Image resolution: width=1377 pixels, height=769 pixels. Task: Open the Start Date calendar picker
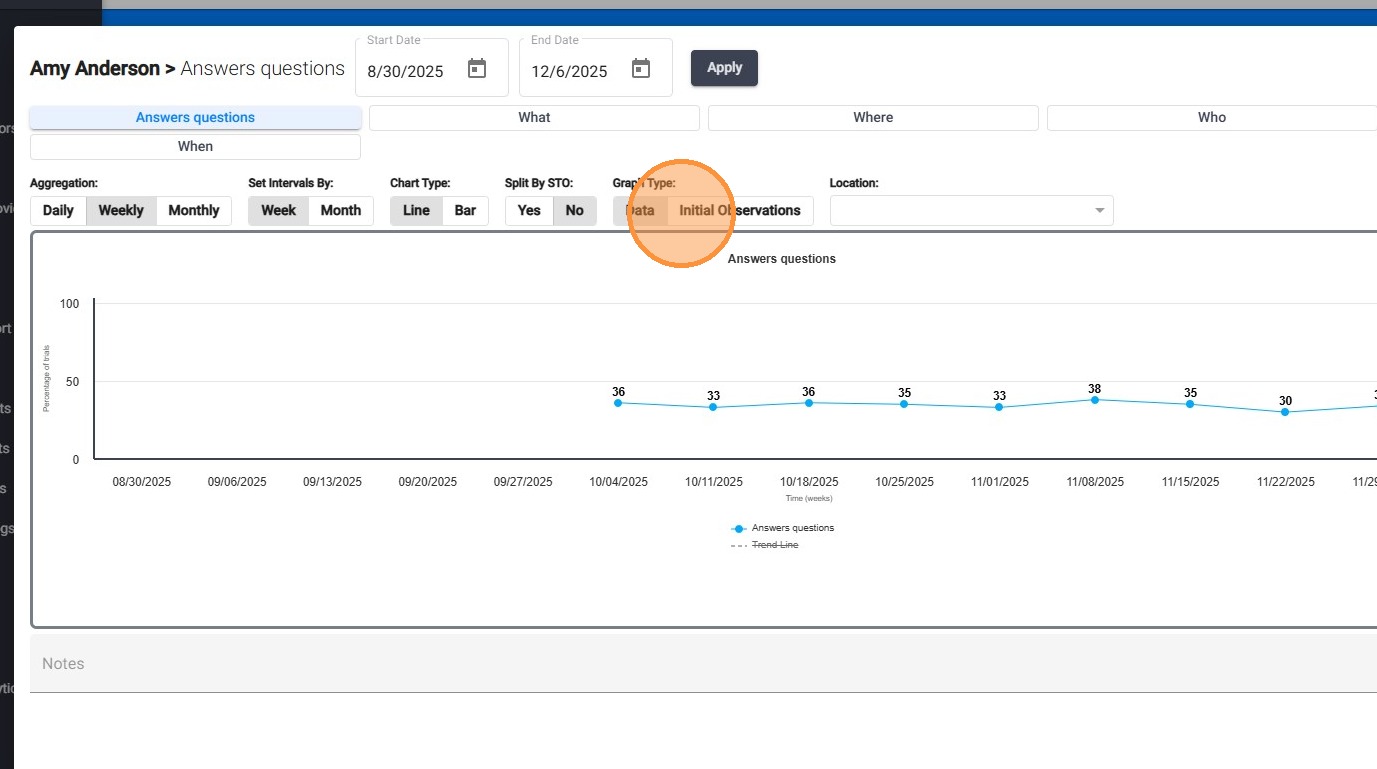click(477, 69)
